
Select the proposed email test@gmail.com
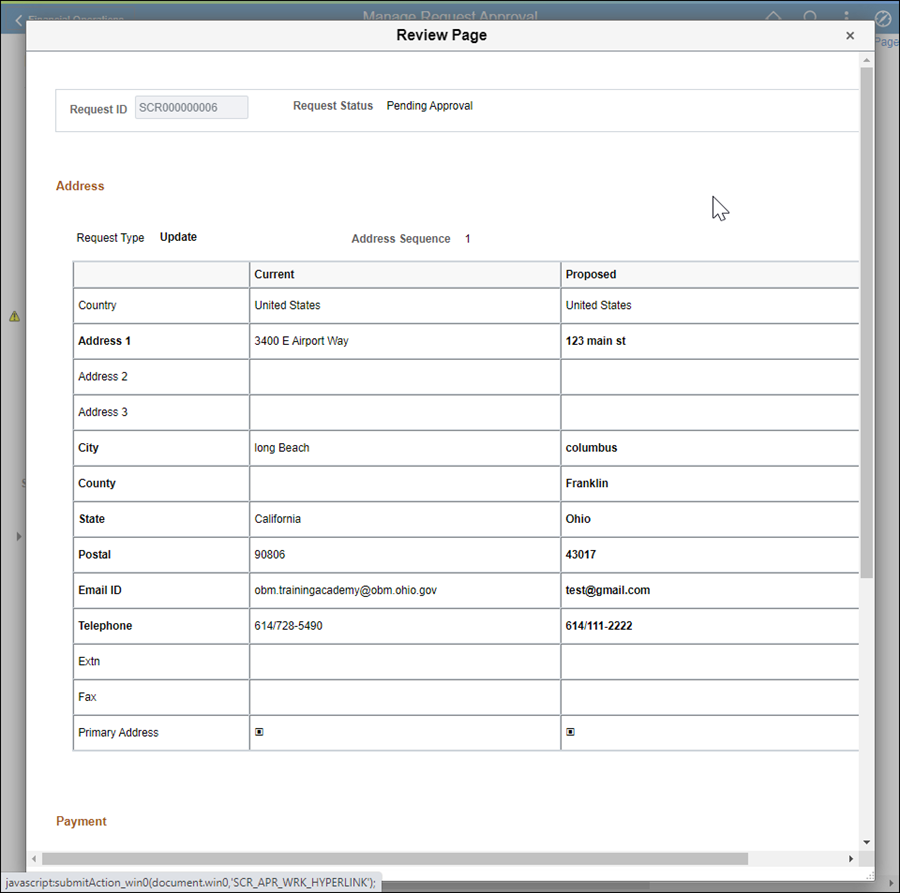pos(608,590)
